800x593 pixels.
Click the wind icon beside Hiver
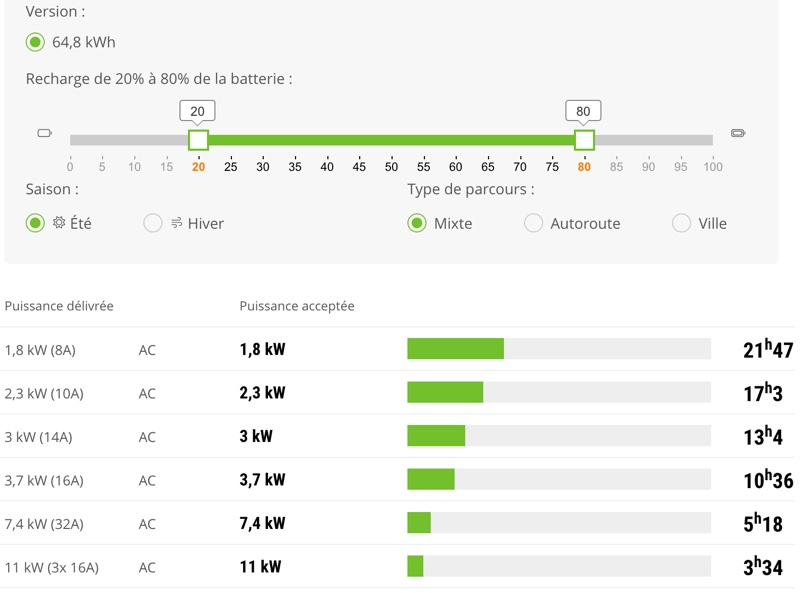click(x=177, y=223)
